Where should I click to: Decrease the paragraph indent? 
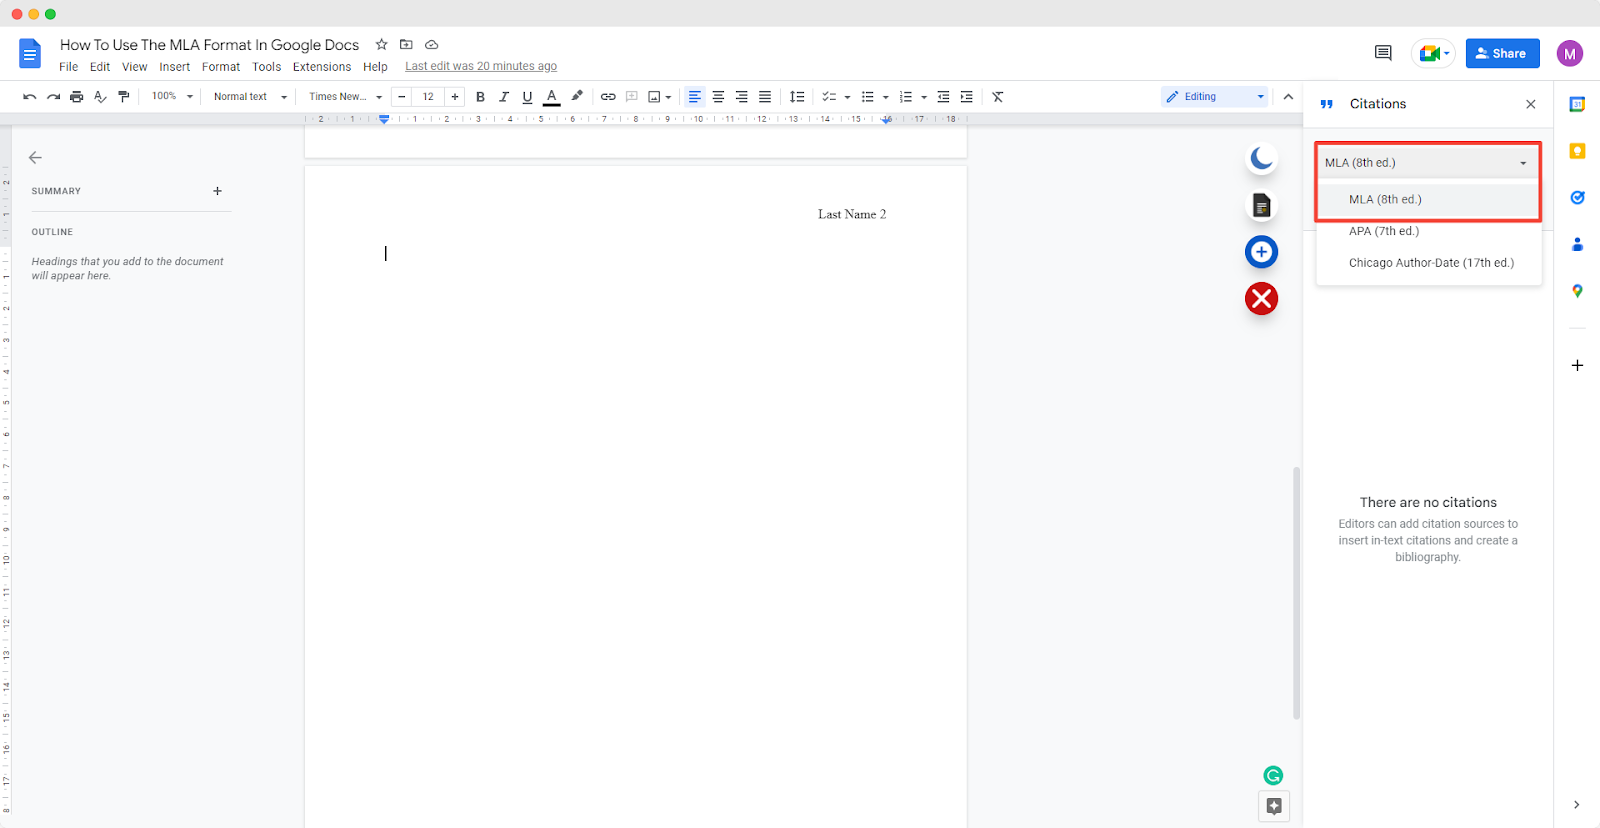point(943,97)
